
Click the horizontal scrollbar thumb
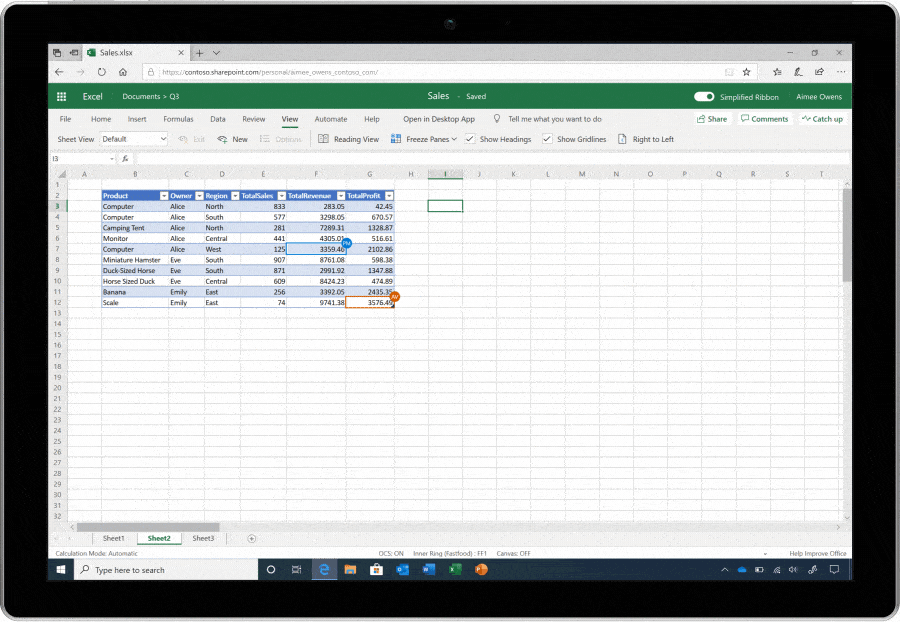pyautogui.click(x=148, y=527)
